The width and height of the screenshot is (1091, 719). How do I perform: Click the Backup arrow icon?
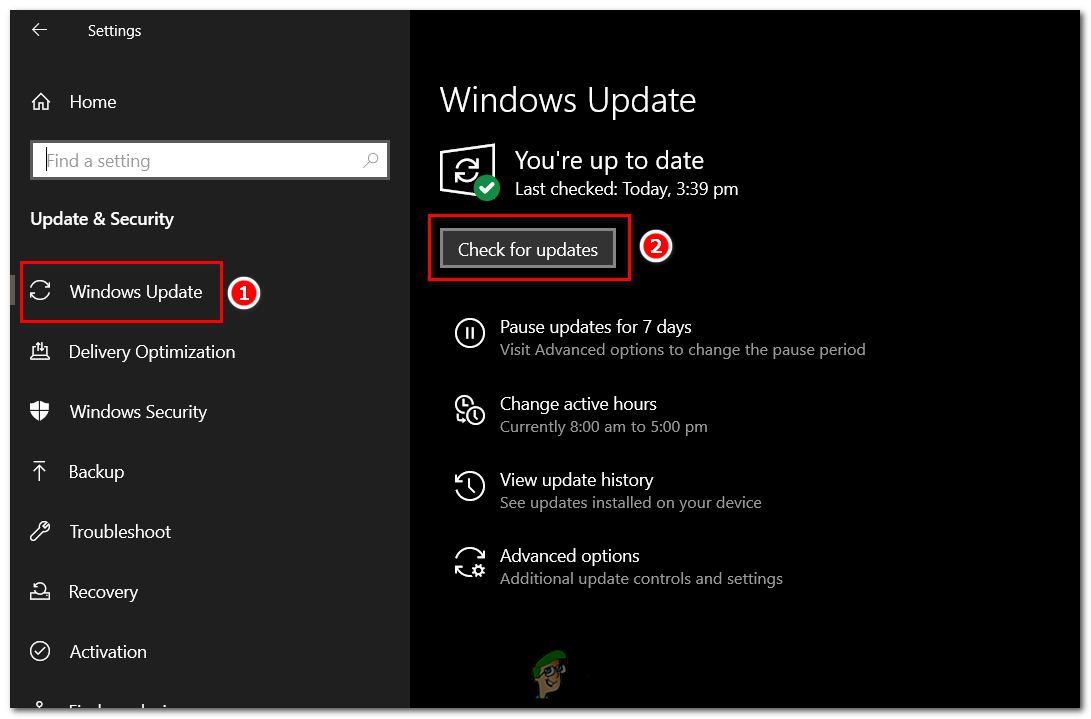click(40, 471)
